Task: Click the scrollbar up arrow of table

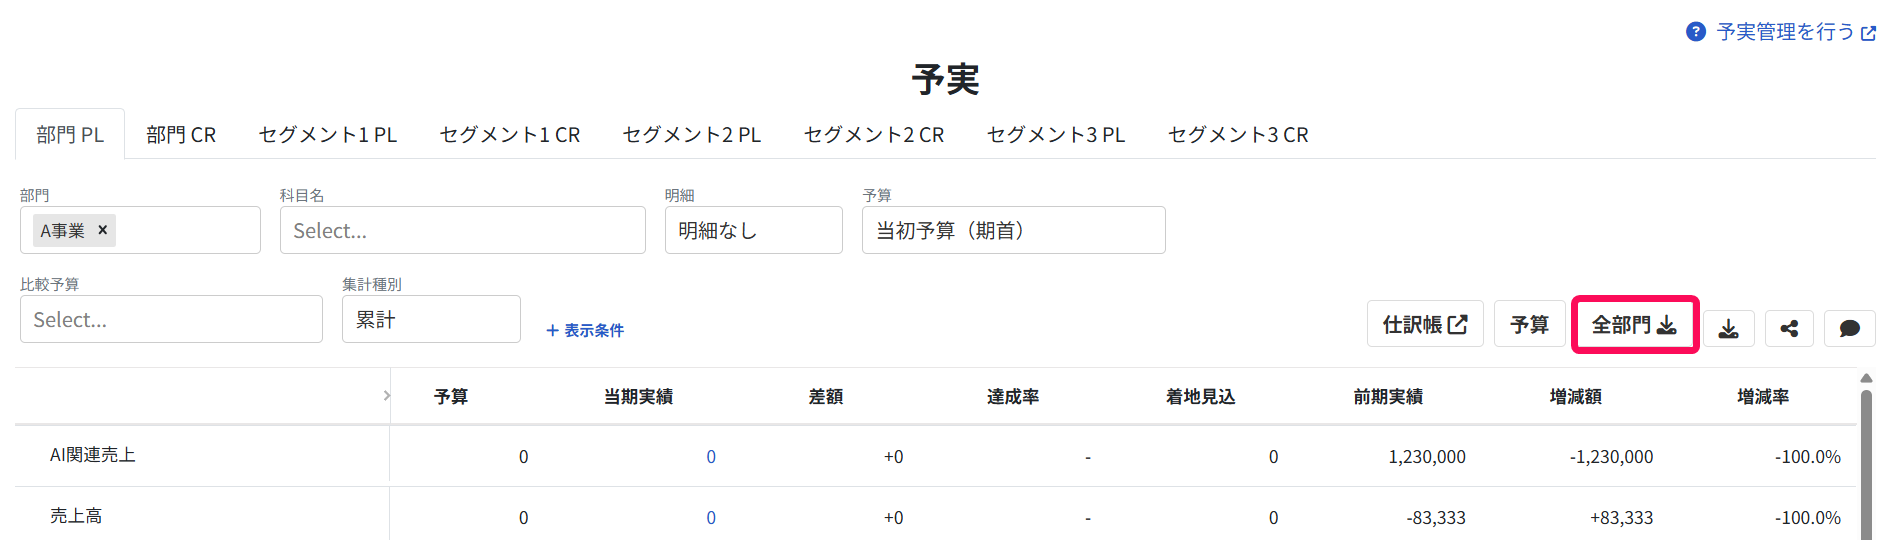Action: 1866,378
